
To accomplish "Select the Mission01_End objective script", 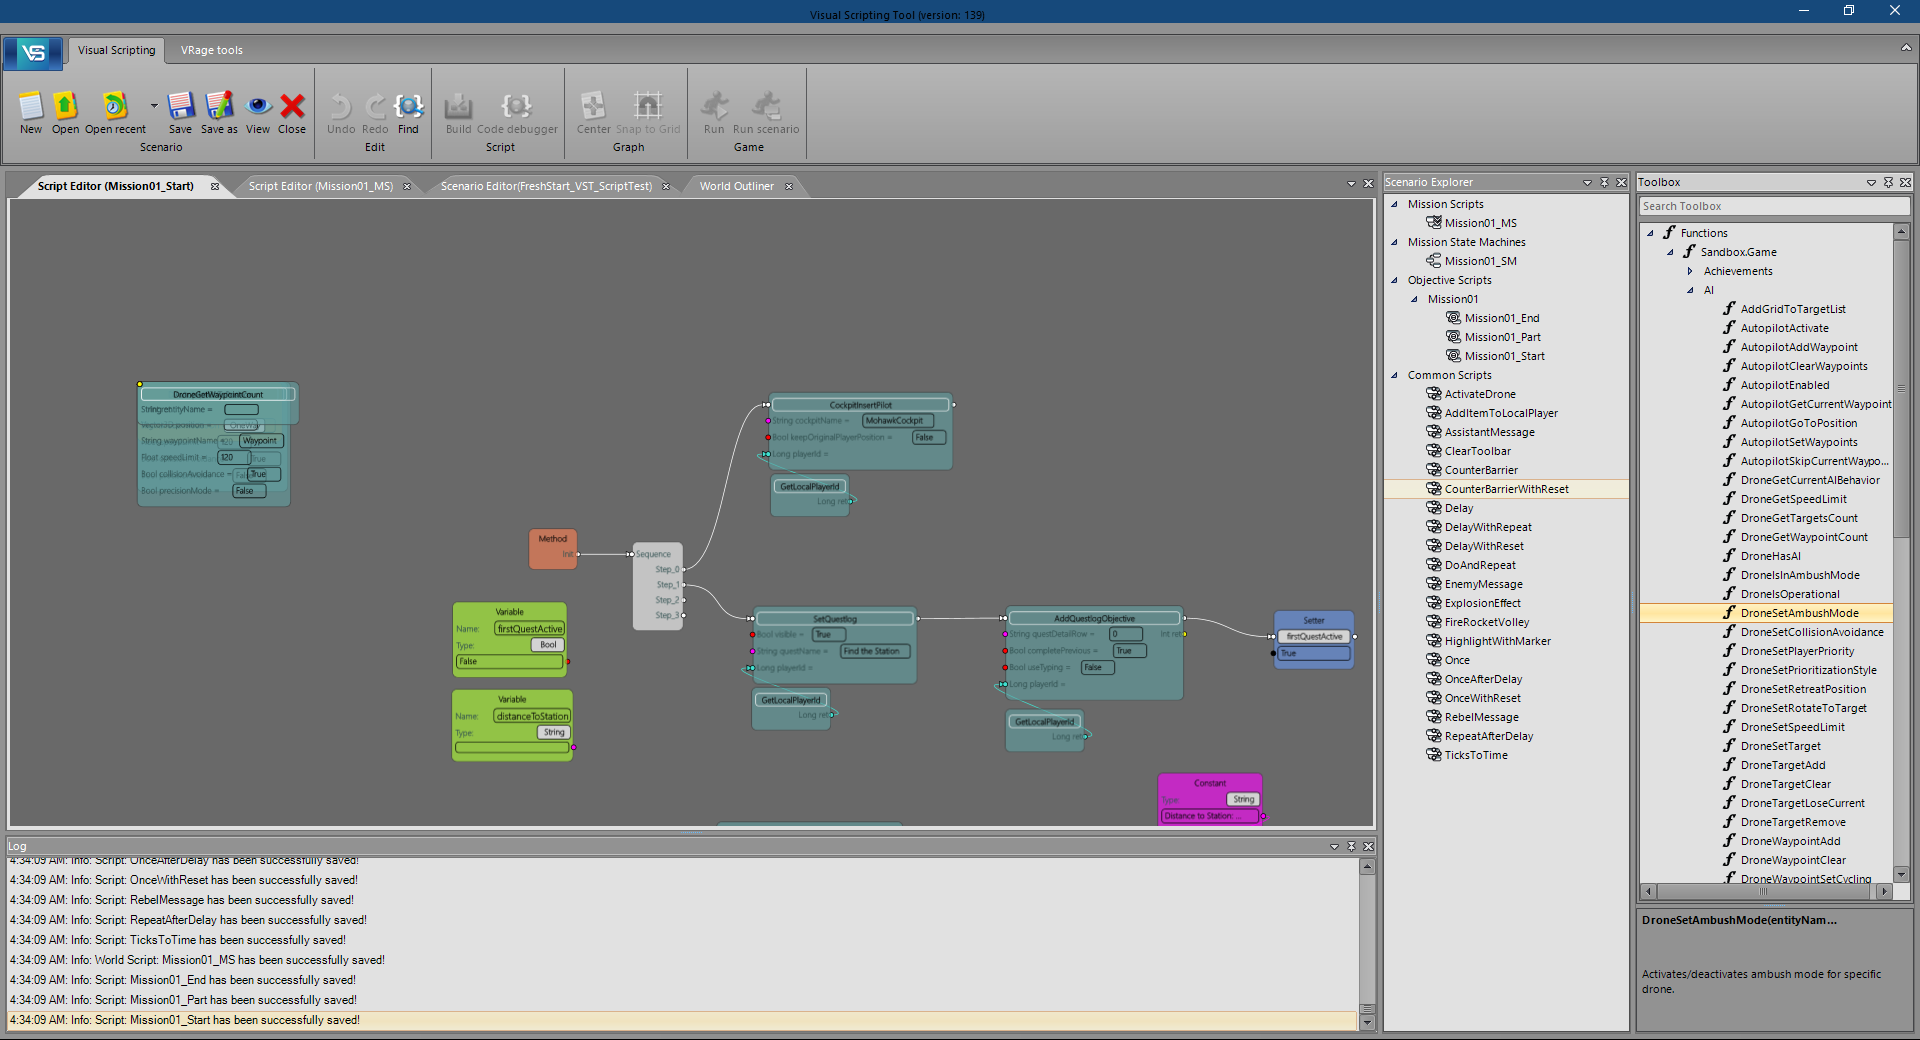I will click(x=1501, y=318).
